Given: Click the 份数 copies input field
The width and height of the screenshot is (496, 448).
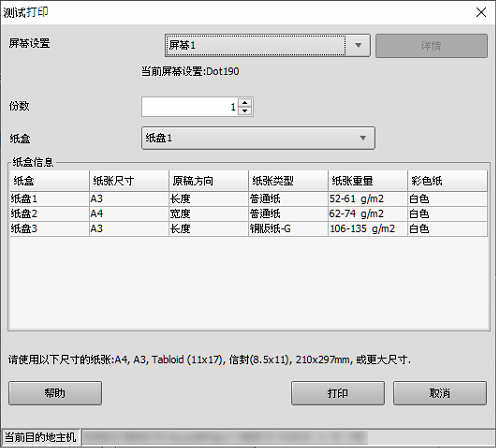Looking at the screenshot, I should click(189, 107).
